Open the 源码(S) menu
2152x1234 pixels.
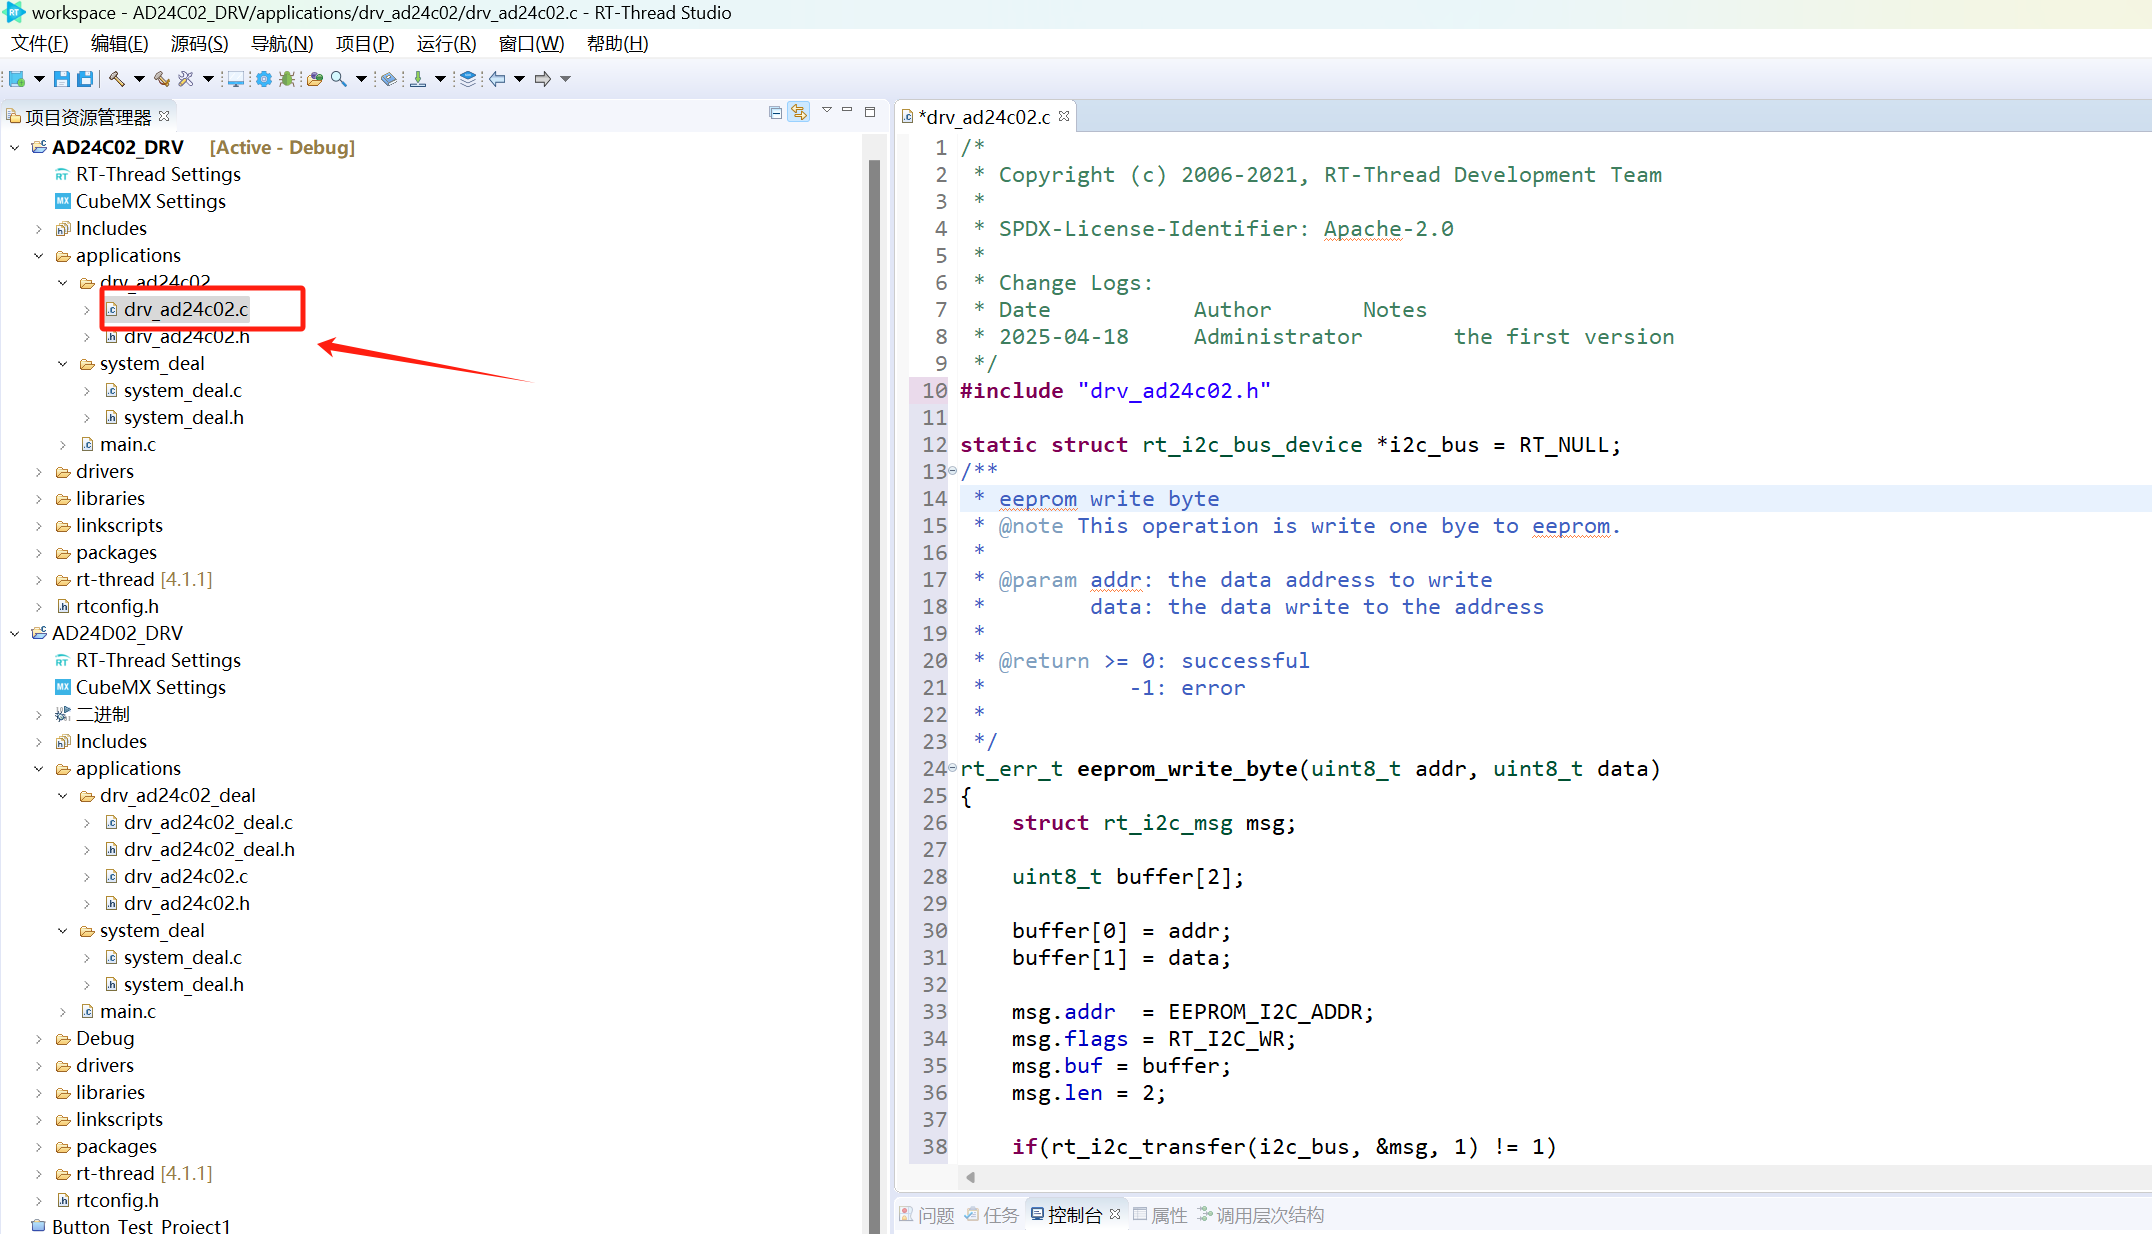(199, 44)
